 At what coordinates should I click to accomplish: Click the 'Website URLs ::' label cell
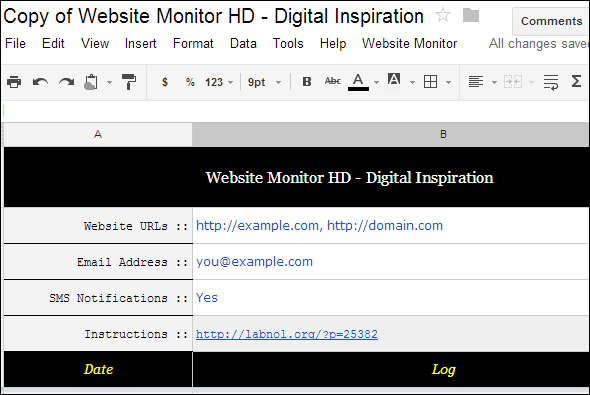pos(98,225)
